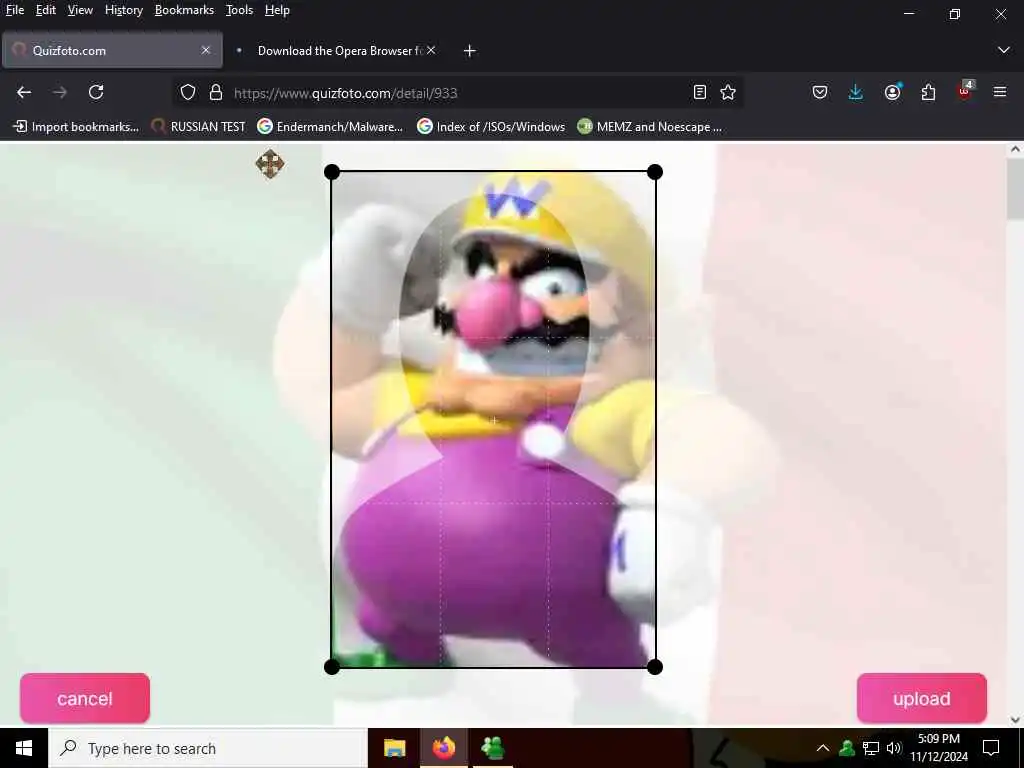
Task: Open the Edit menu
Action: coord(46,10)
